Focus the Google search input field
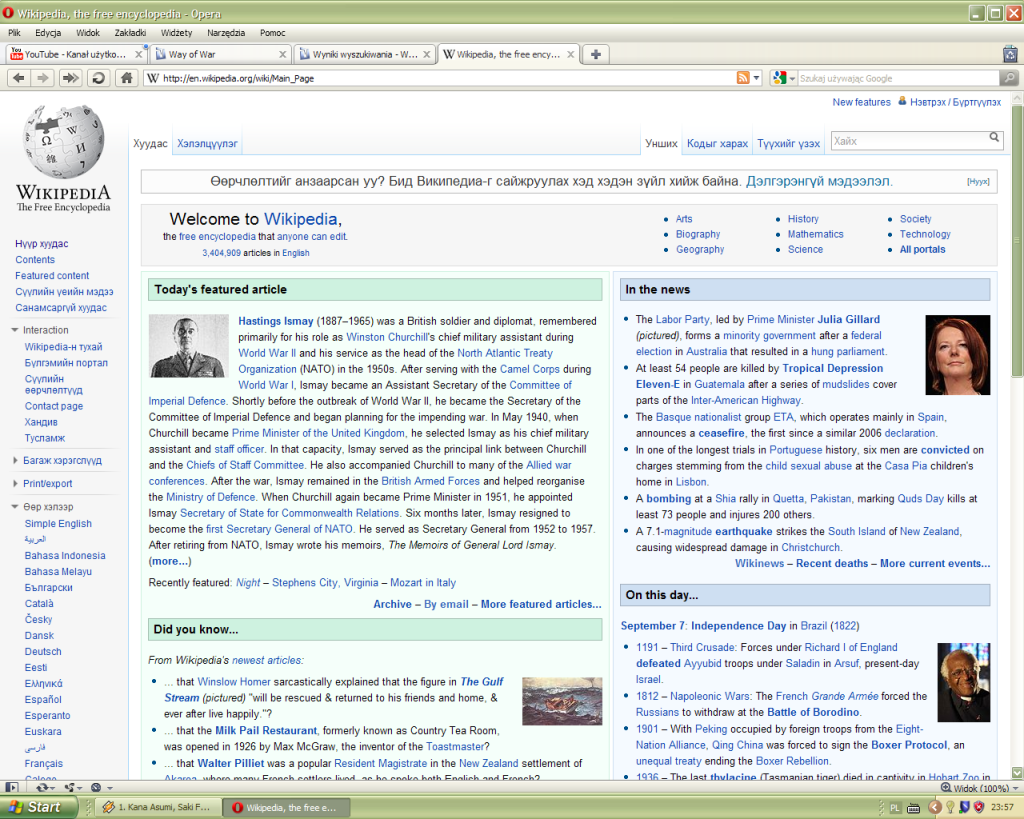1024x819 pixels. coord(898,78)
